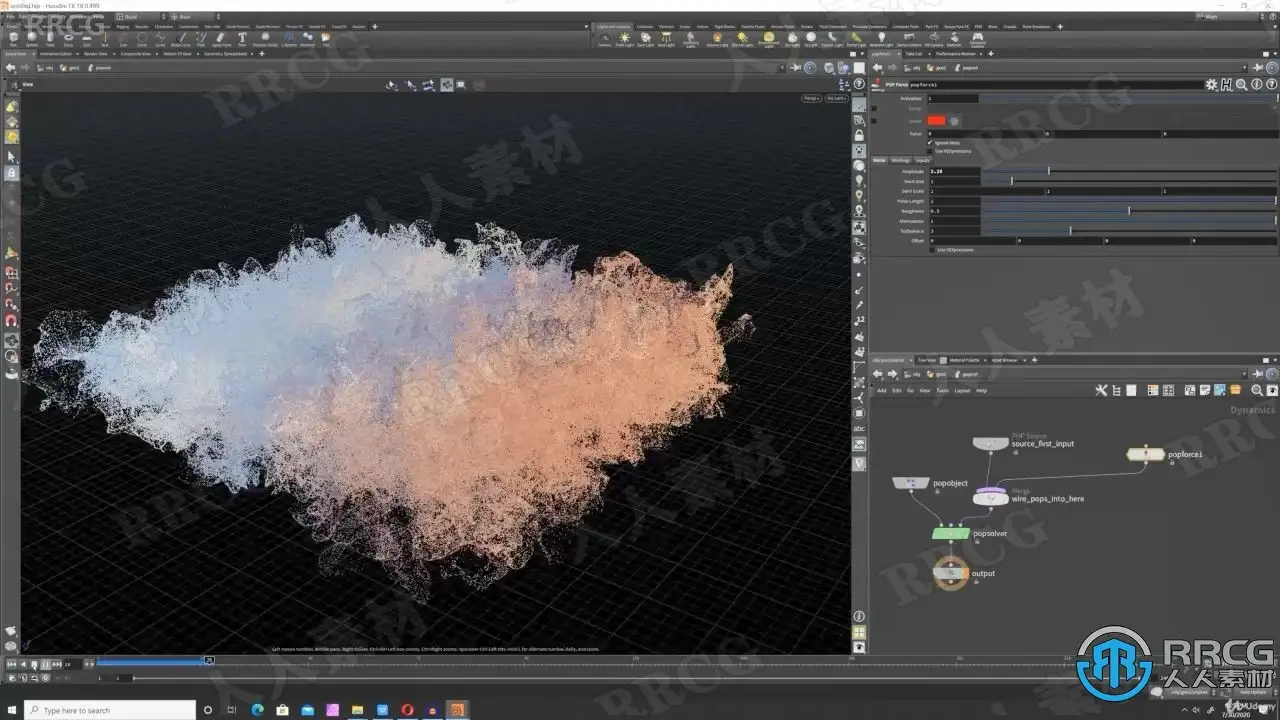The image size is (1280, 720).
Task: Enable Use VEXpressions under Force
Action: pyautogui.click(x=930, y=151)
